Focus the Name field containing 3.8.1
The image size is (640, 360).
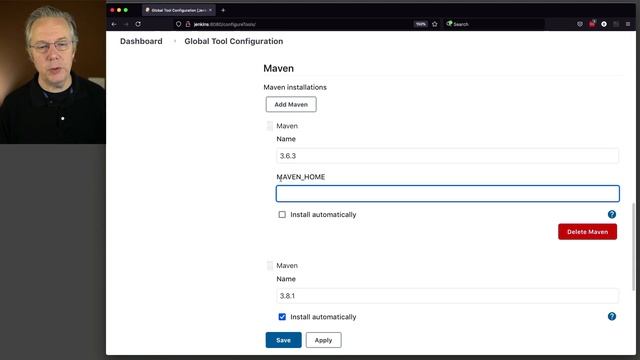(x=447, y=296)
